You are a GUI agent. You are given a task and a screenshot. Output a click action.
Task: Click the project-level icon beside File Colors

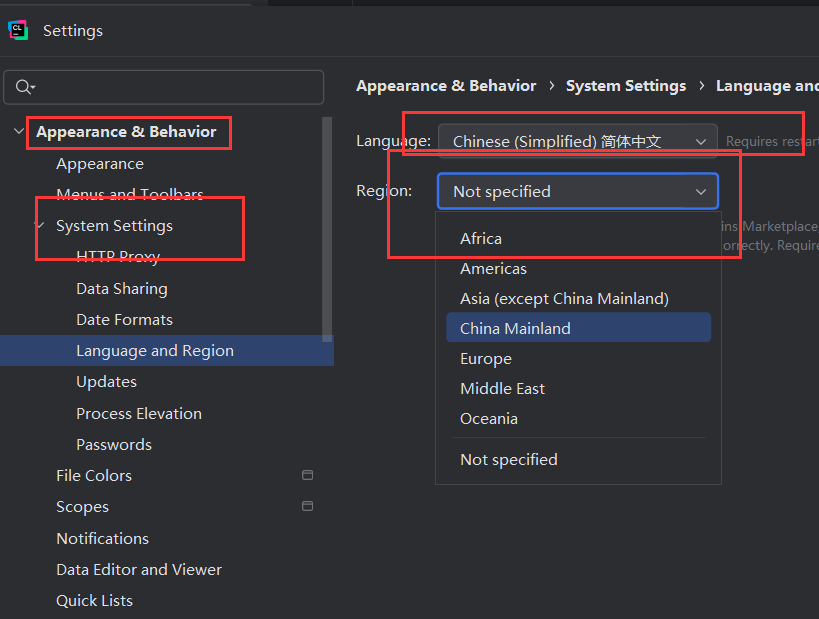[308, 476]
